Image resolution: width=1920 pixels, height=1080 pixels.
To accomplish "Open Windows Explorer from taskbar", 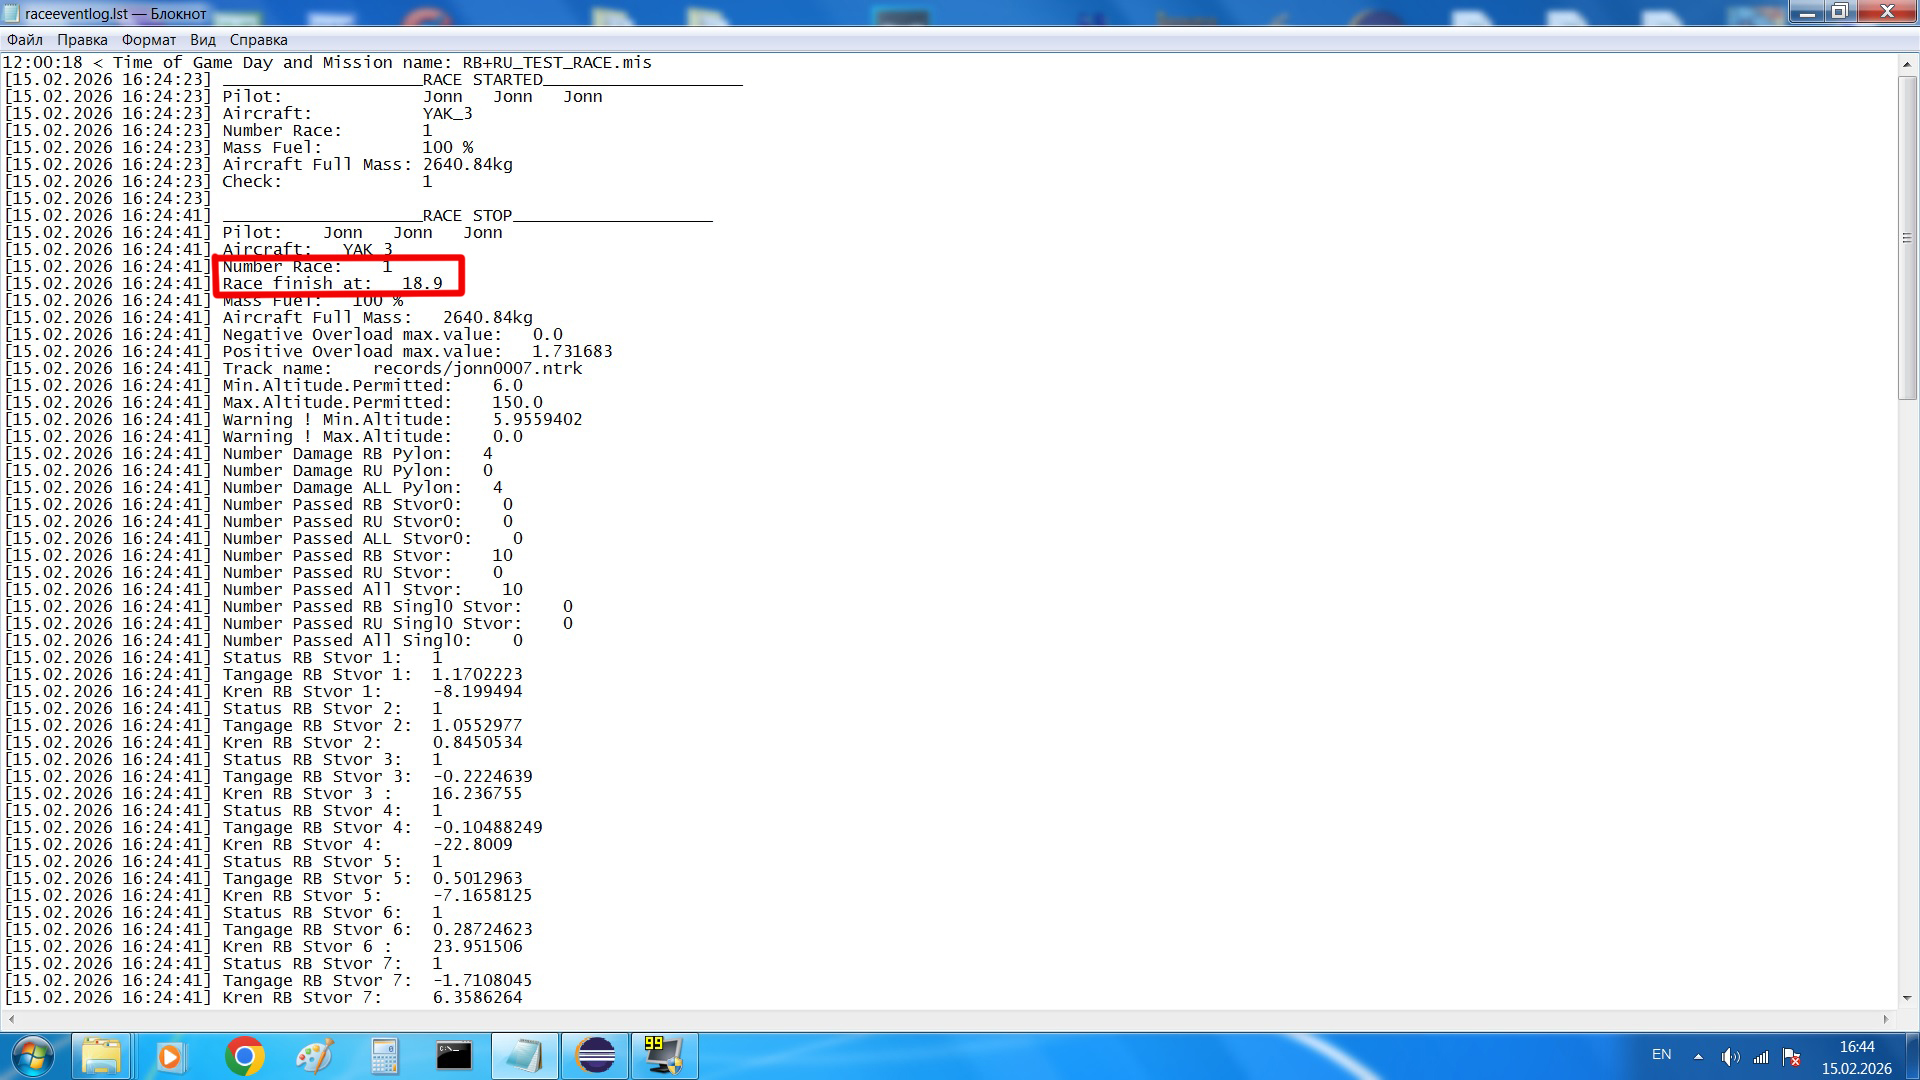I will pyautogui.click(x=101, y=1056).
